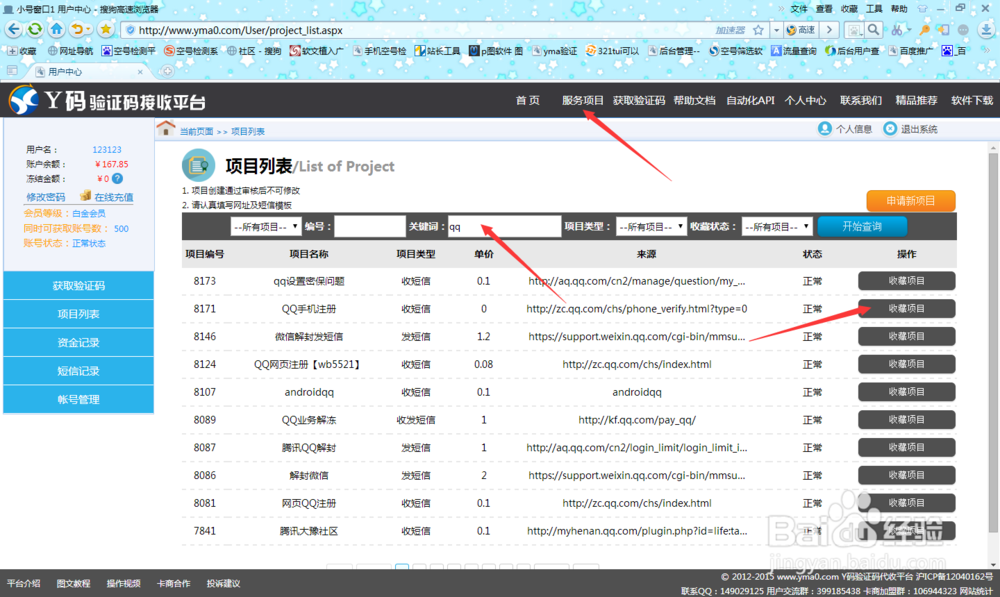Open the search engine selector paw icon
The height and width of the screenshot is (597, 1000).
tap(853, 30)
